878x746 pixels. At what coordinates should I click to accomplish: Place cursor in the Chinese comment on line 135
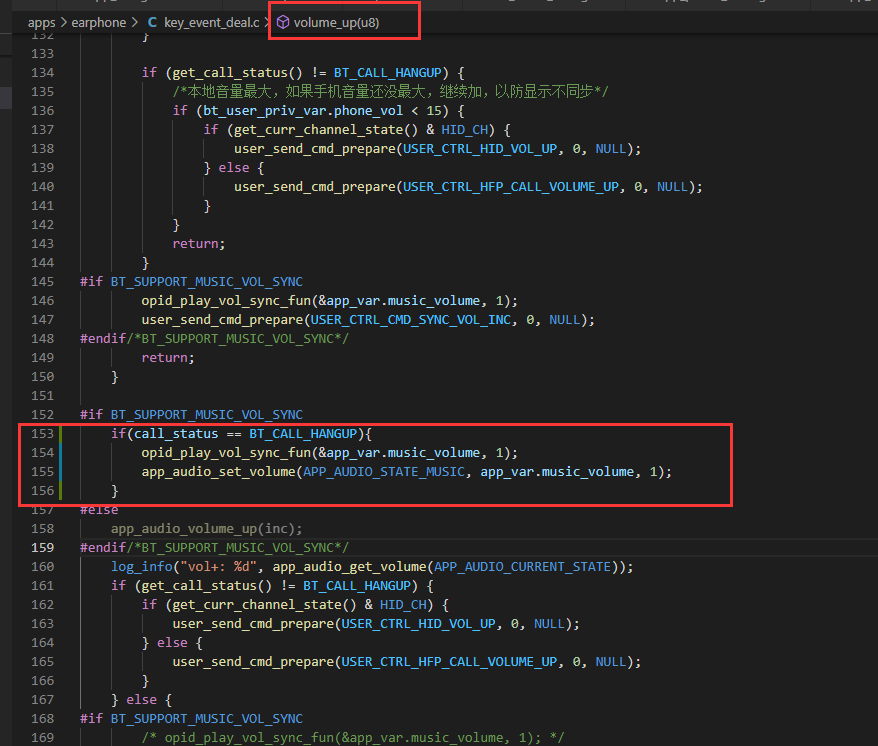pos(390,91)
